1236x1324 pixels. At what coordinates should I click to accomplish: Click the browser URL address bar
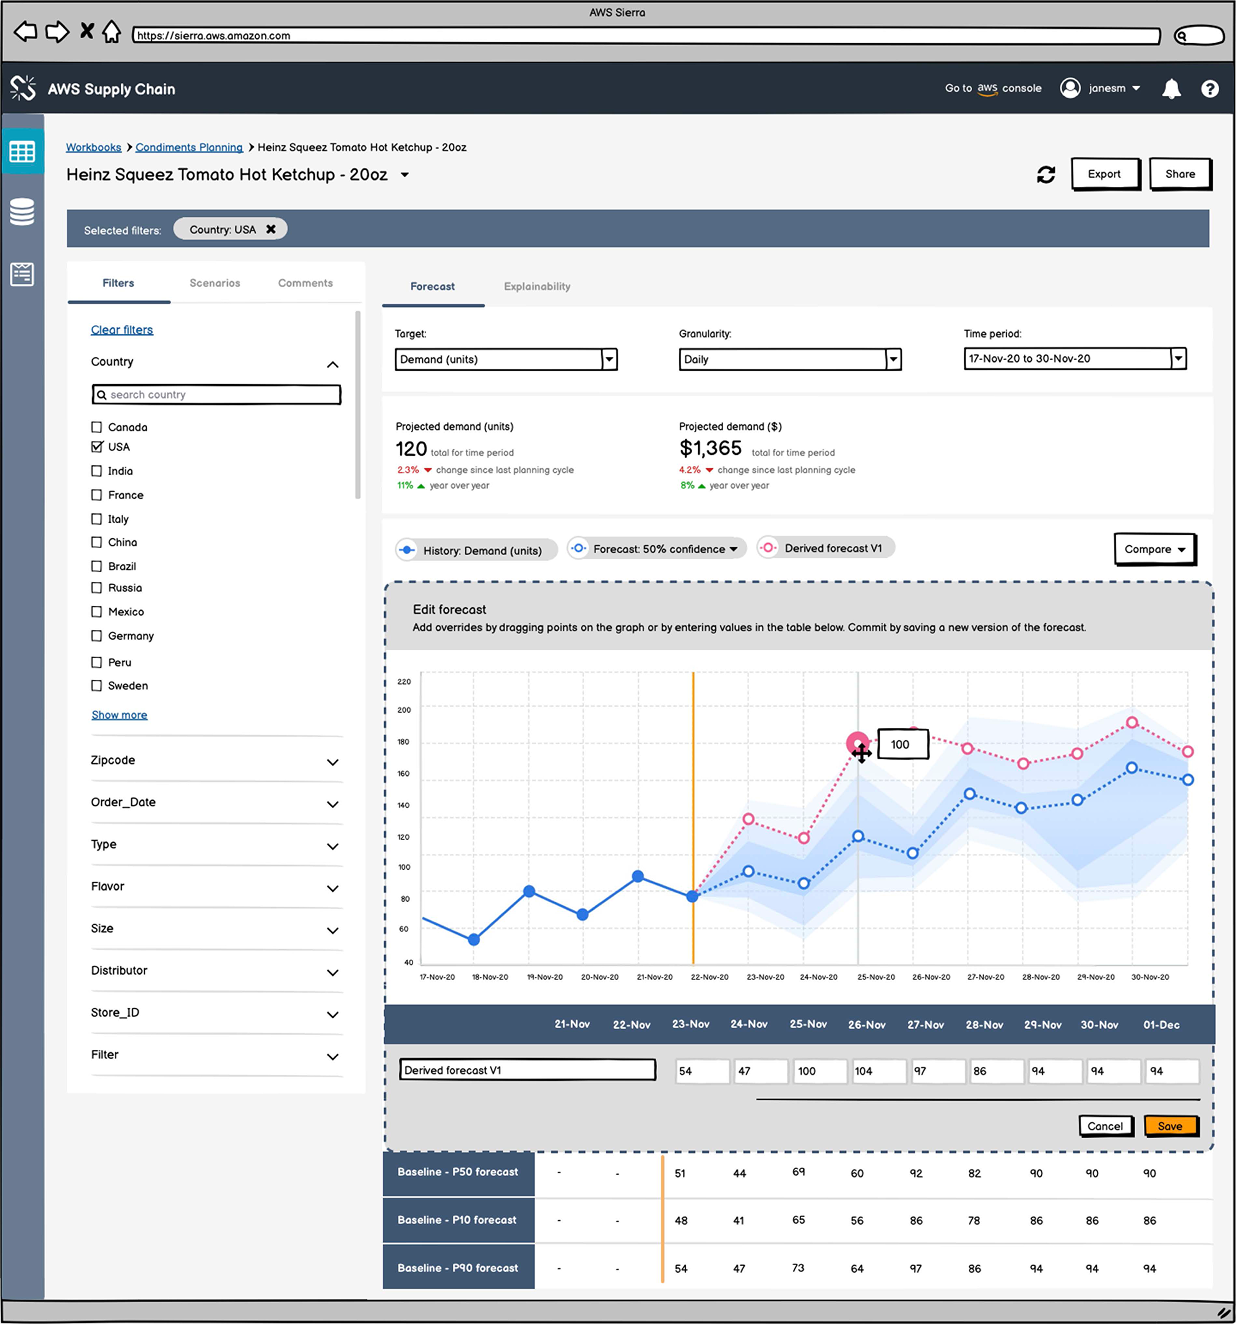646,36
